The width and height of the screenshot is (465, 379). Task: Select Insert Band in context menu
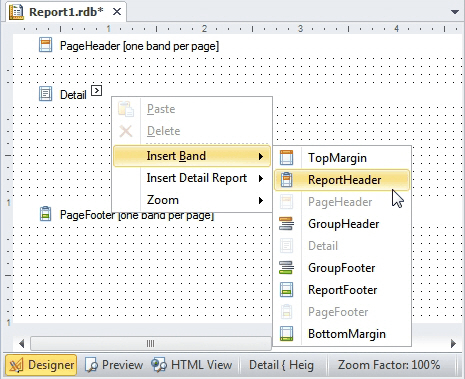192,156
